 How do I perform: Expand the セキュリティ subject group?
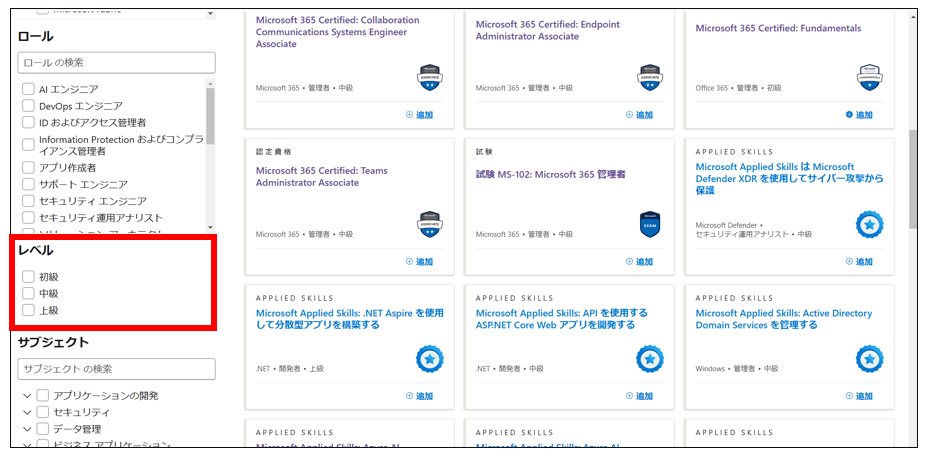click(27, 412)
